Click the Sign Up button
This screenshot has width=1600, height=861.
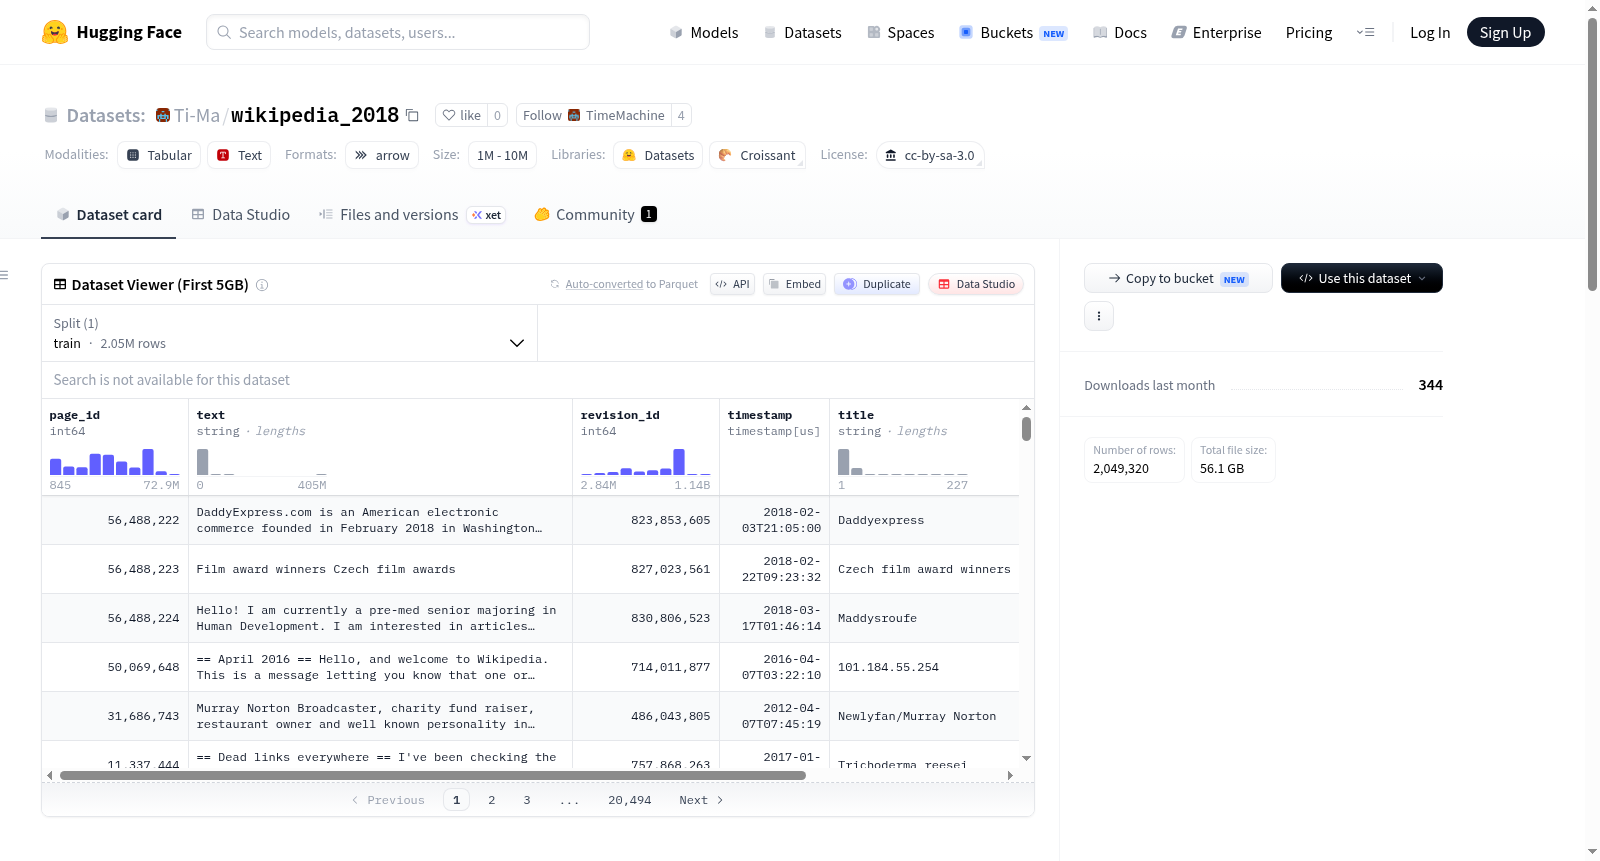(x=1505, y=32)
